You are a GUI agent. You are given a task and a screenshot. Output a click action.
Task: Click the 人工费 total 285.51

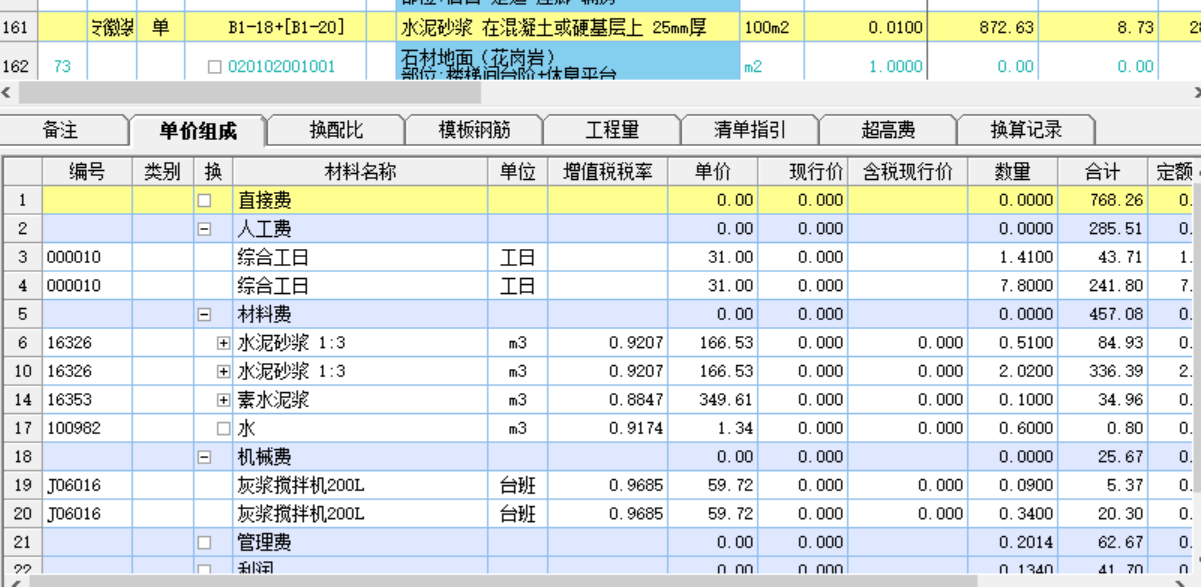pos(1102,229)
